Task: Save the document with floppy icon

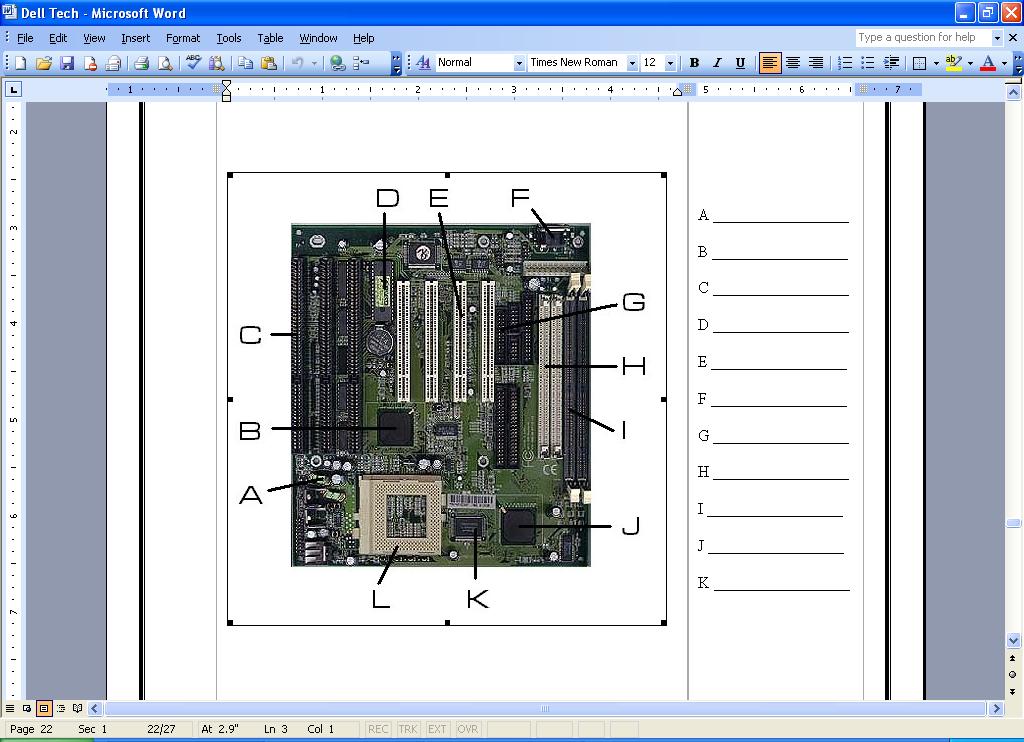Action: tap(67, 63)
